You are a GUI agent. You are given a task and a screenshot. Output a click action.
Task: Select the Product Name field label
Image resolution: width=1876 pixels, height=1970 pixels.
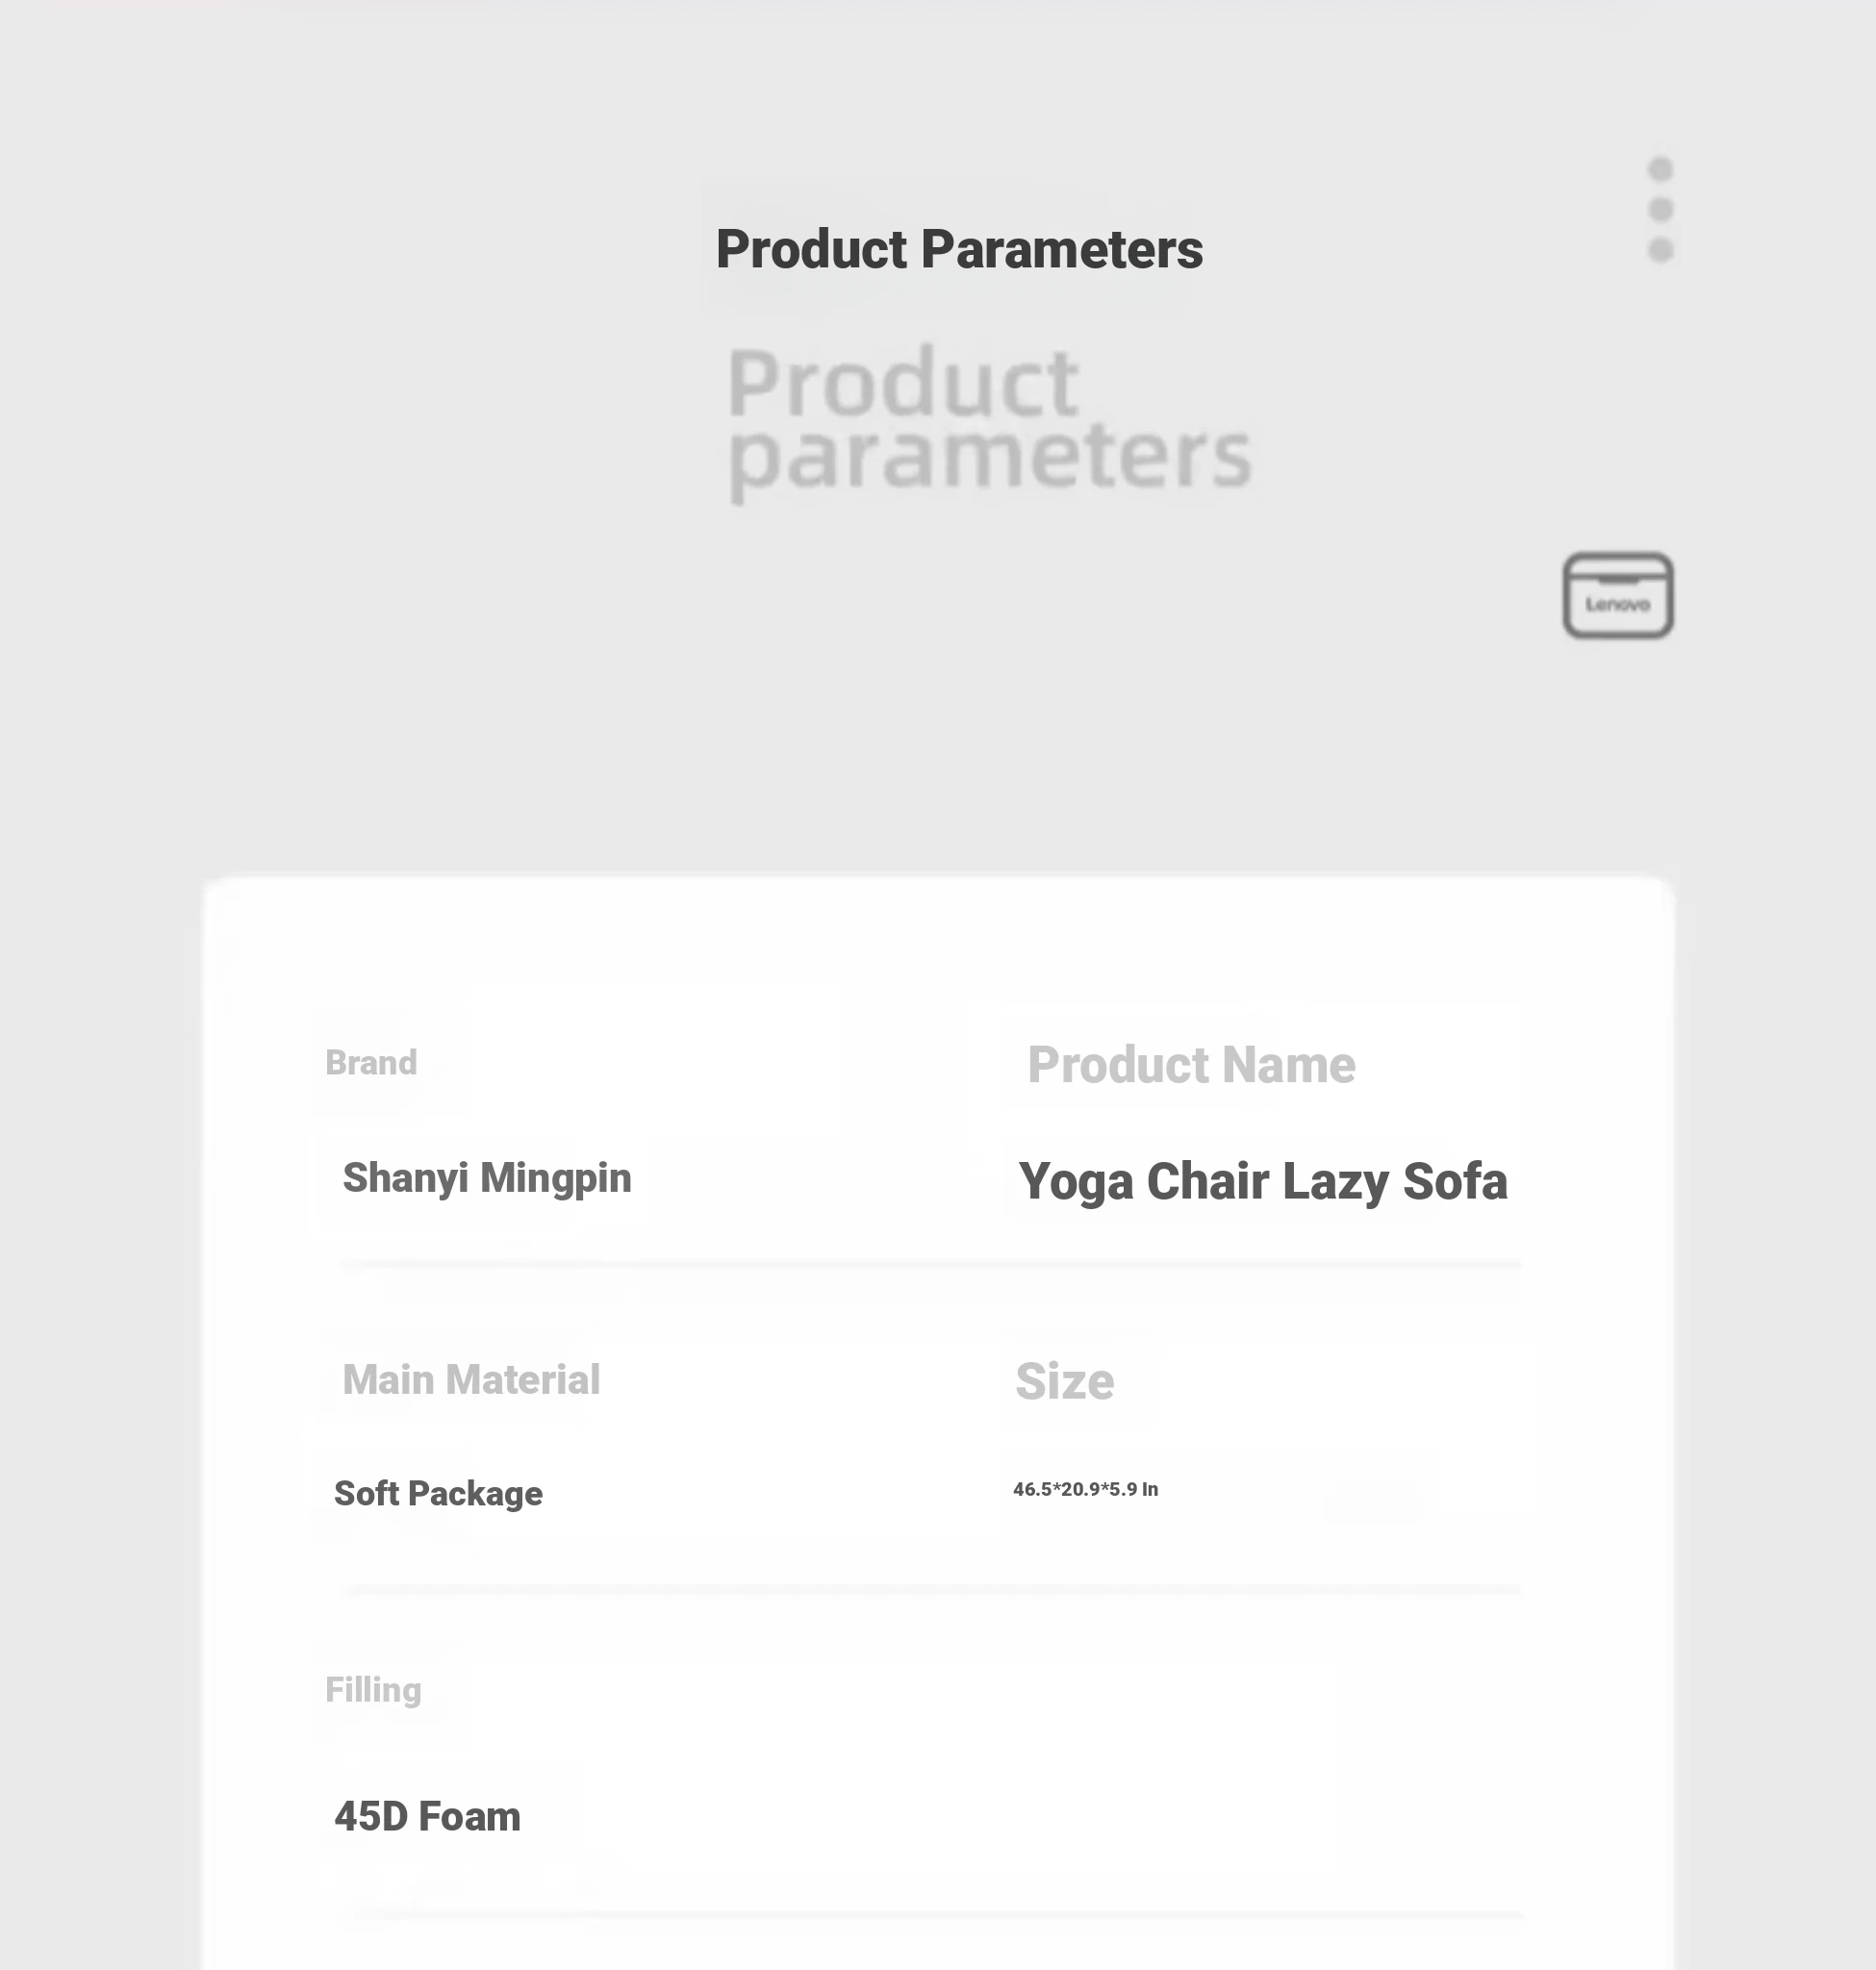click(1191, 1064)
